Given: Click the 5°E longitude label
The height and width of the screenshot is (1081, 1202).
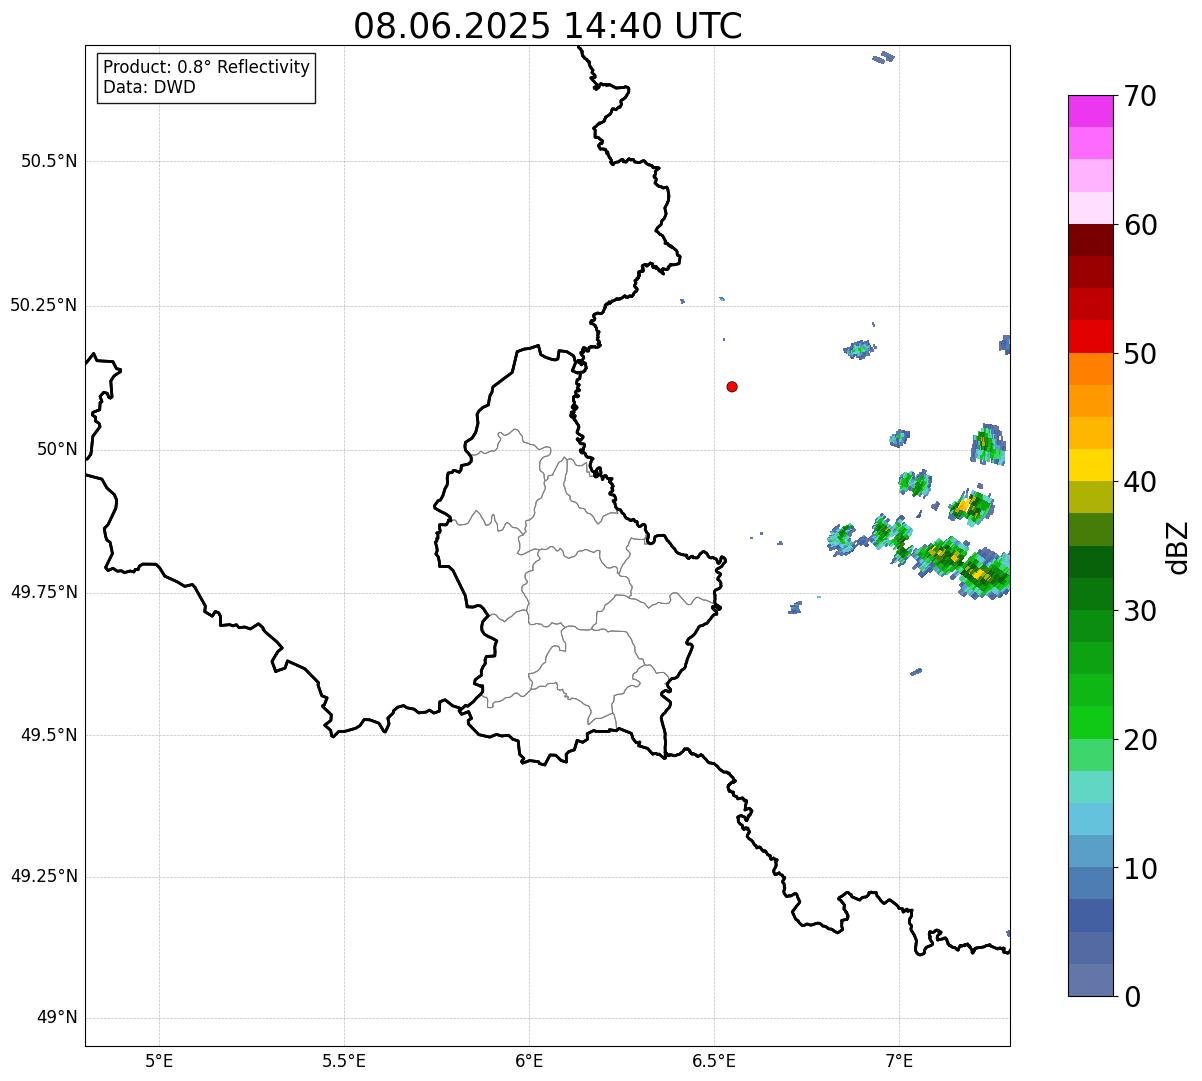Looking at the screenshot, I should pos(159,1060).
